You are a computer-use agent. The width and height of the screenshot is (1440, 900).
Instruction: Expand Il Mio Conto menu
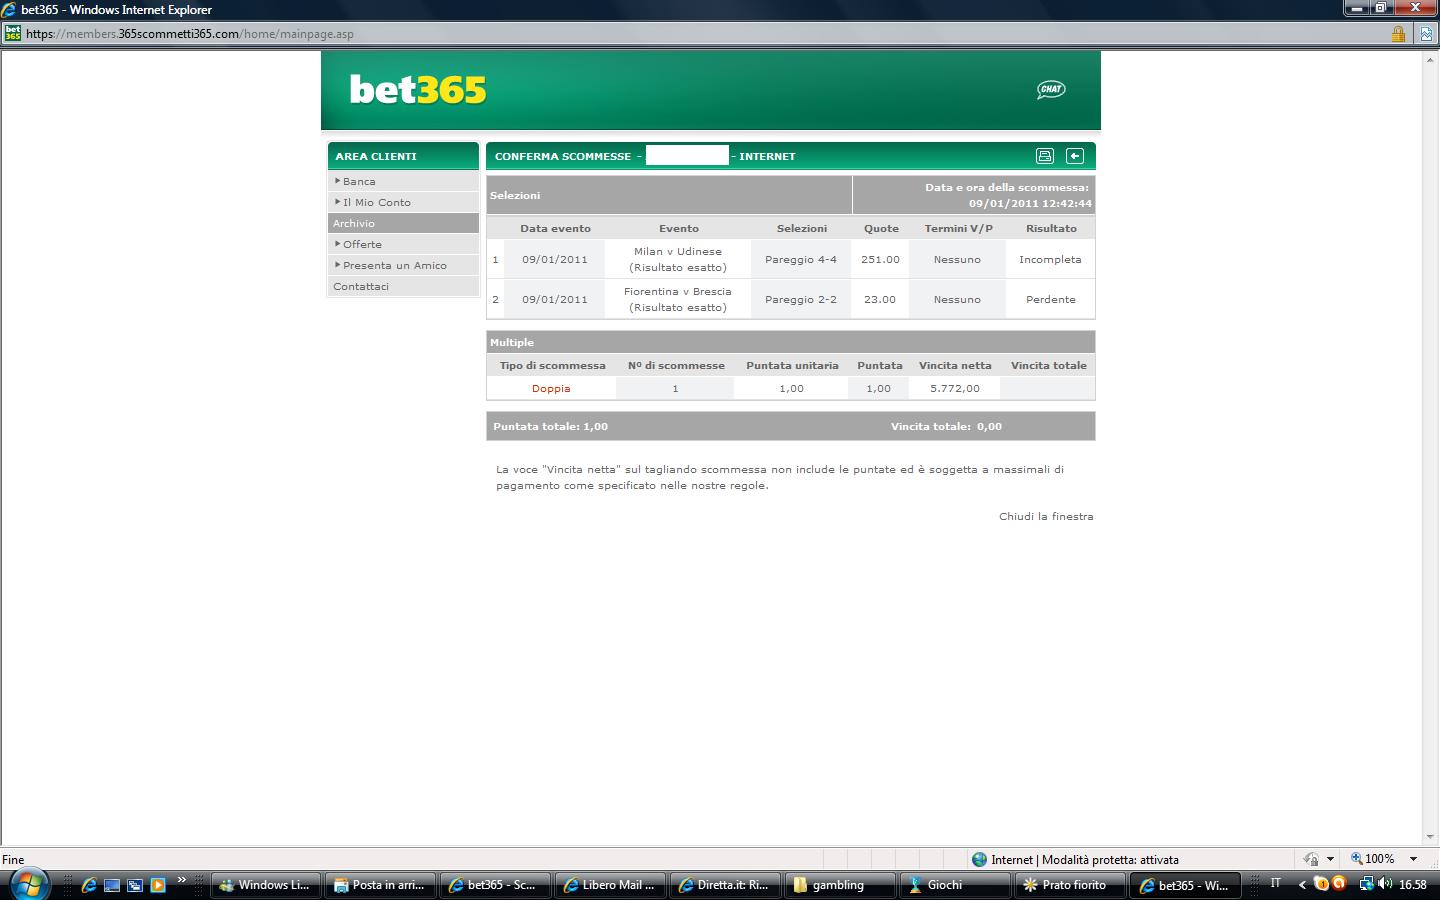click(x=403, y=202)
